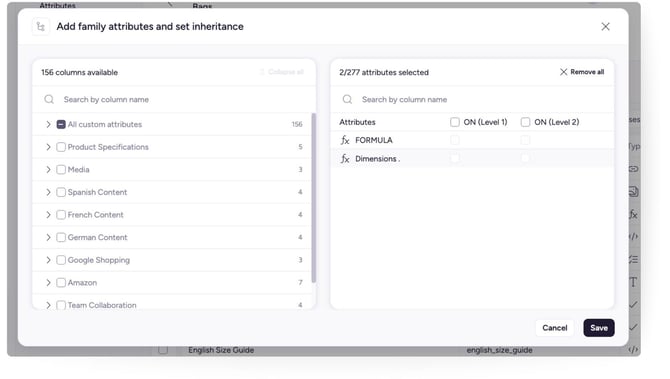Screen dimensions: 670x379
Task: Click the Attributes column header
Action: pos(357,122)
